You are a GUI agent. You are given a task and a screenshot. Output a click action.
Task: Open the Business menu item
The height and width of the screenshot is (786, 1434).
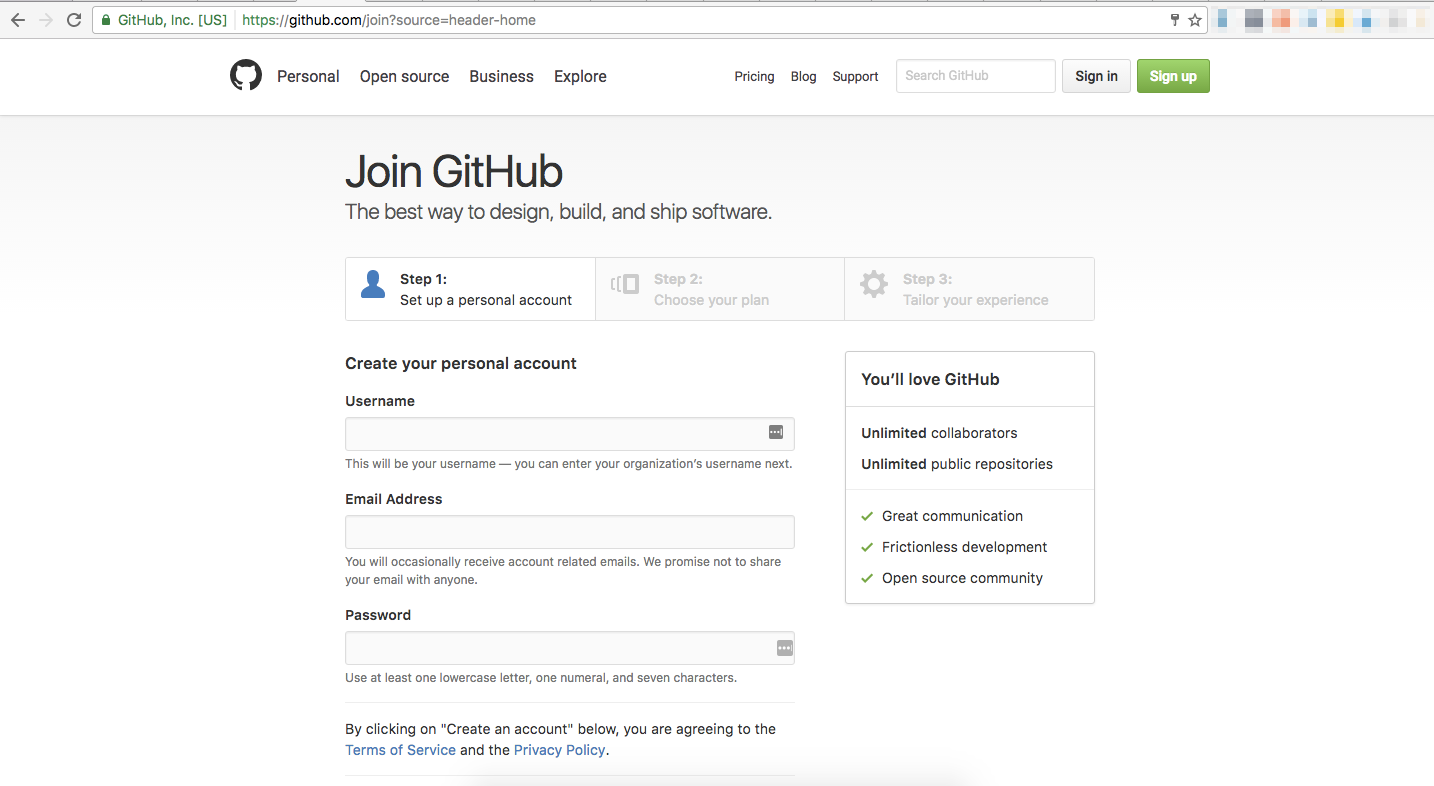pyautogui.click(x=501, y=76)
